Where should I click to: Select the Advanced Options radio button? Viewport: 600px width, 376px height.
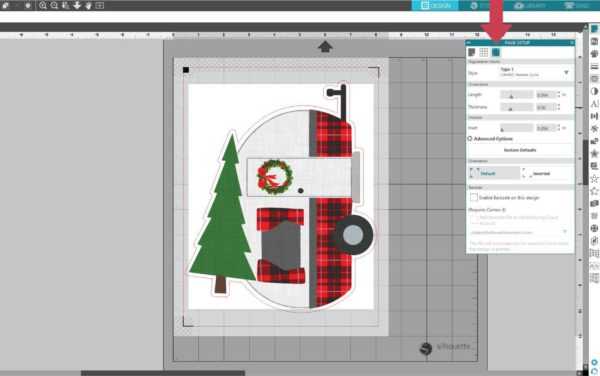pos(470,138)
